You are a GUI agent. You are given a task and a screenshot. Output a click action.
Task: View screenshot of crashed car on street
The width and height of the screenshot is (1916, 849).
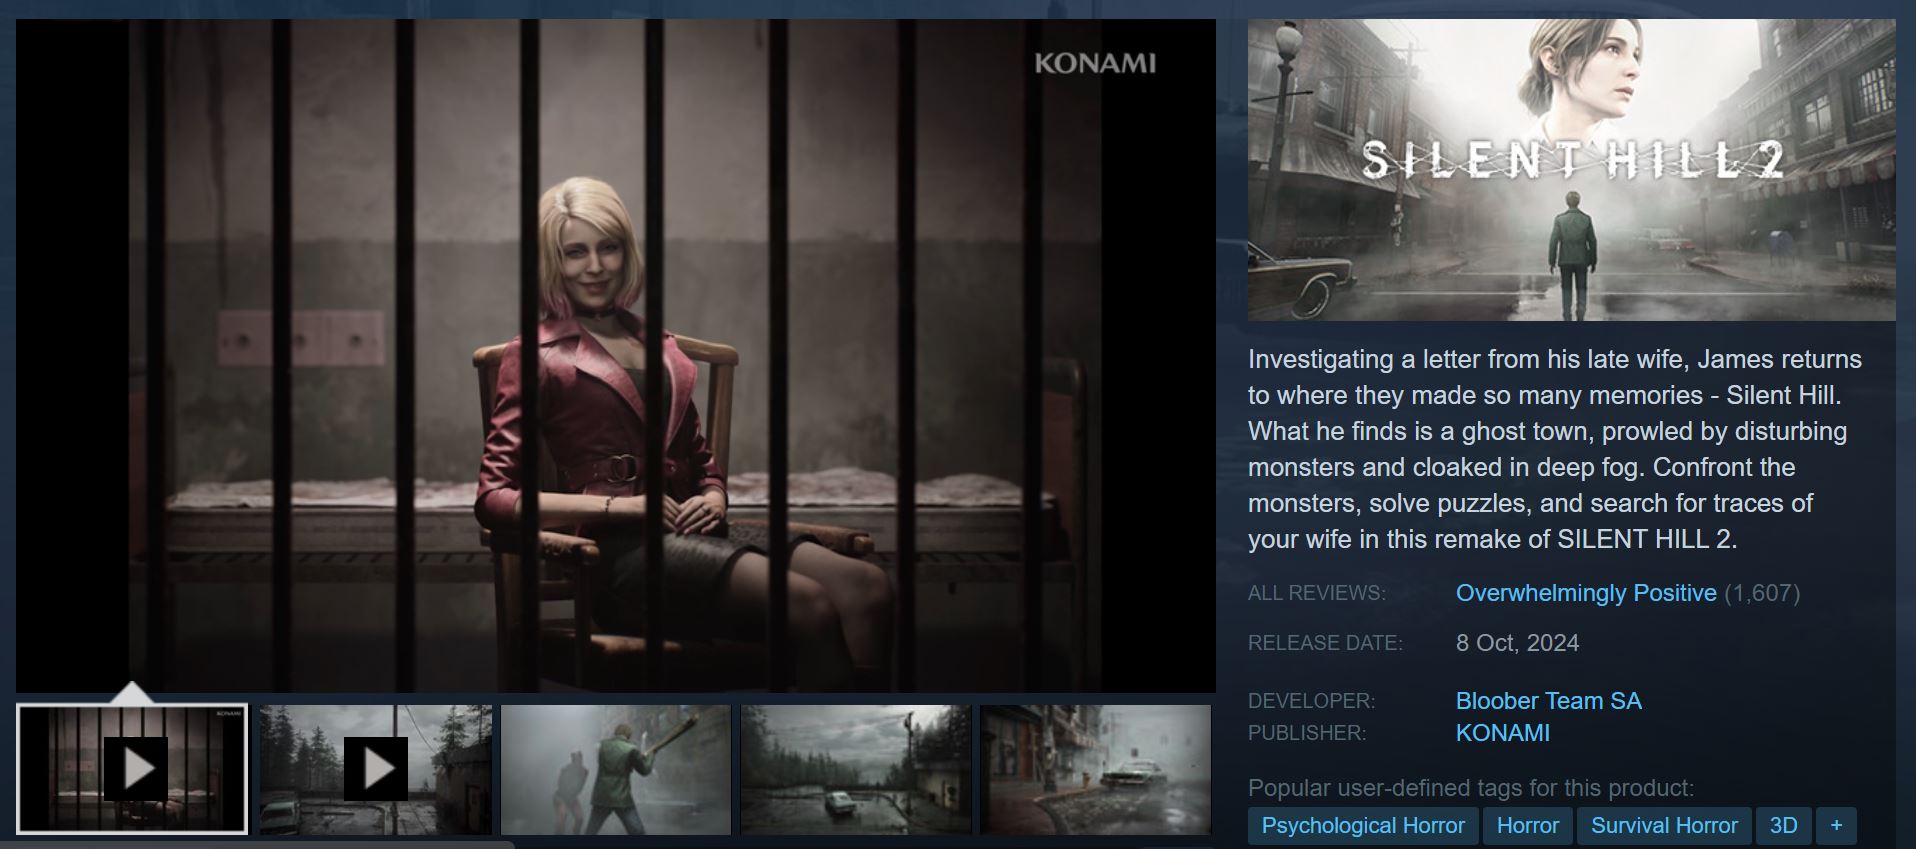(x=1096, y=769)
